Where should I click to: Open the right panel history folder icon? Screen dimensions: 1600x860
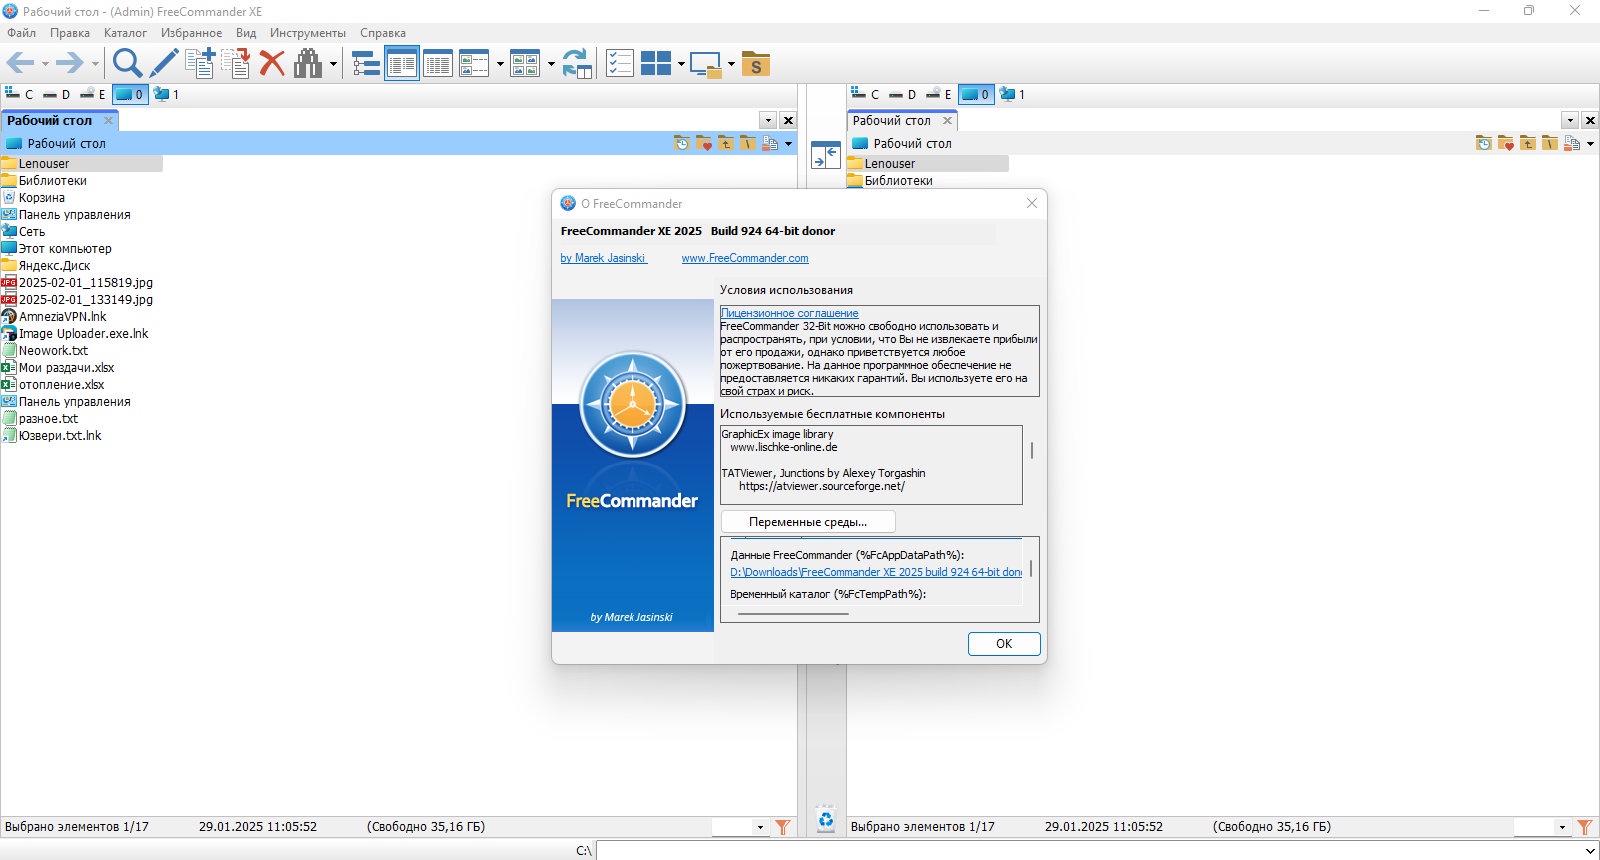click(1484, 144)
